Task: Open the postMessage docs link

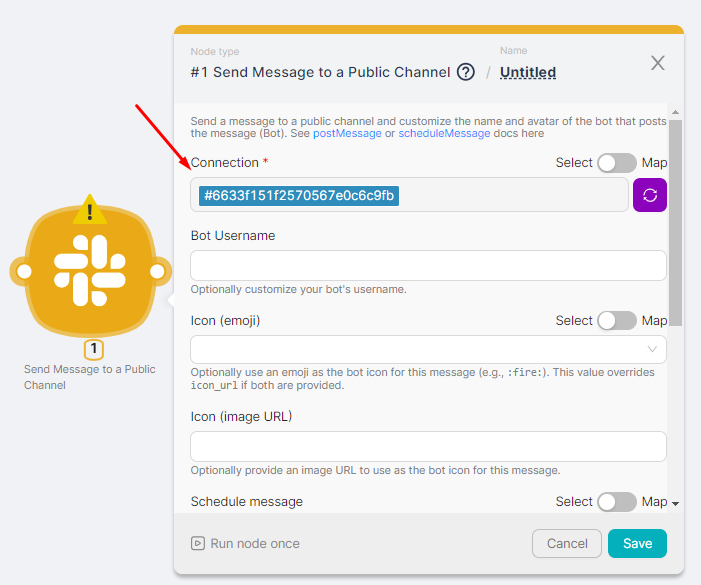Action: click(x=347, y=133)
